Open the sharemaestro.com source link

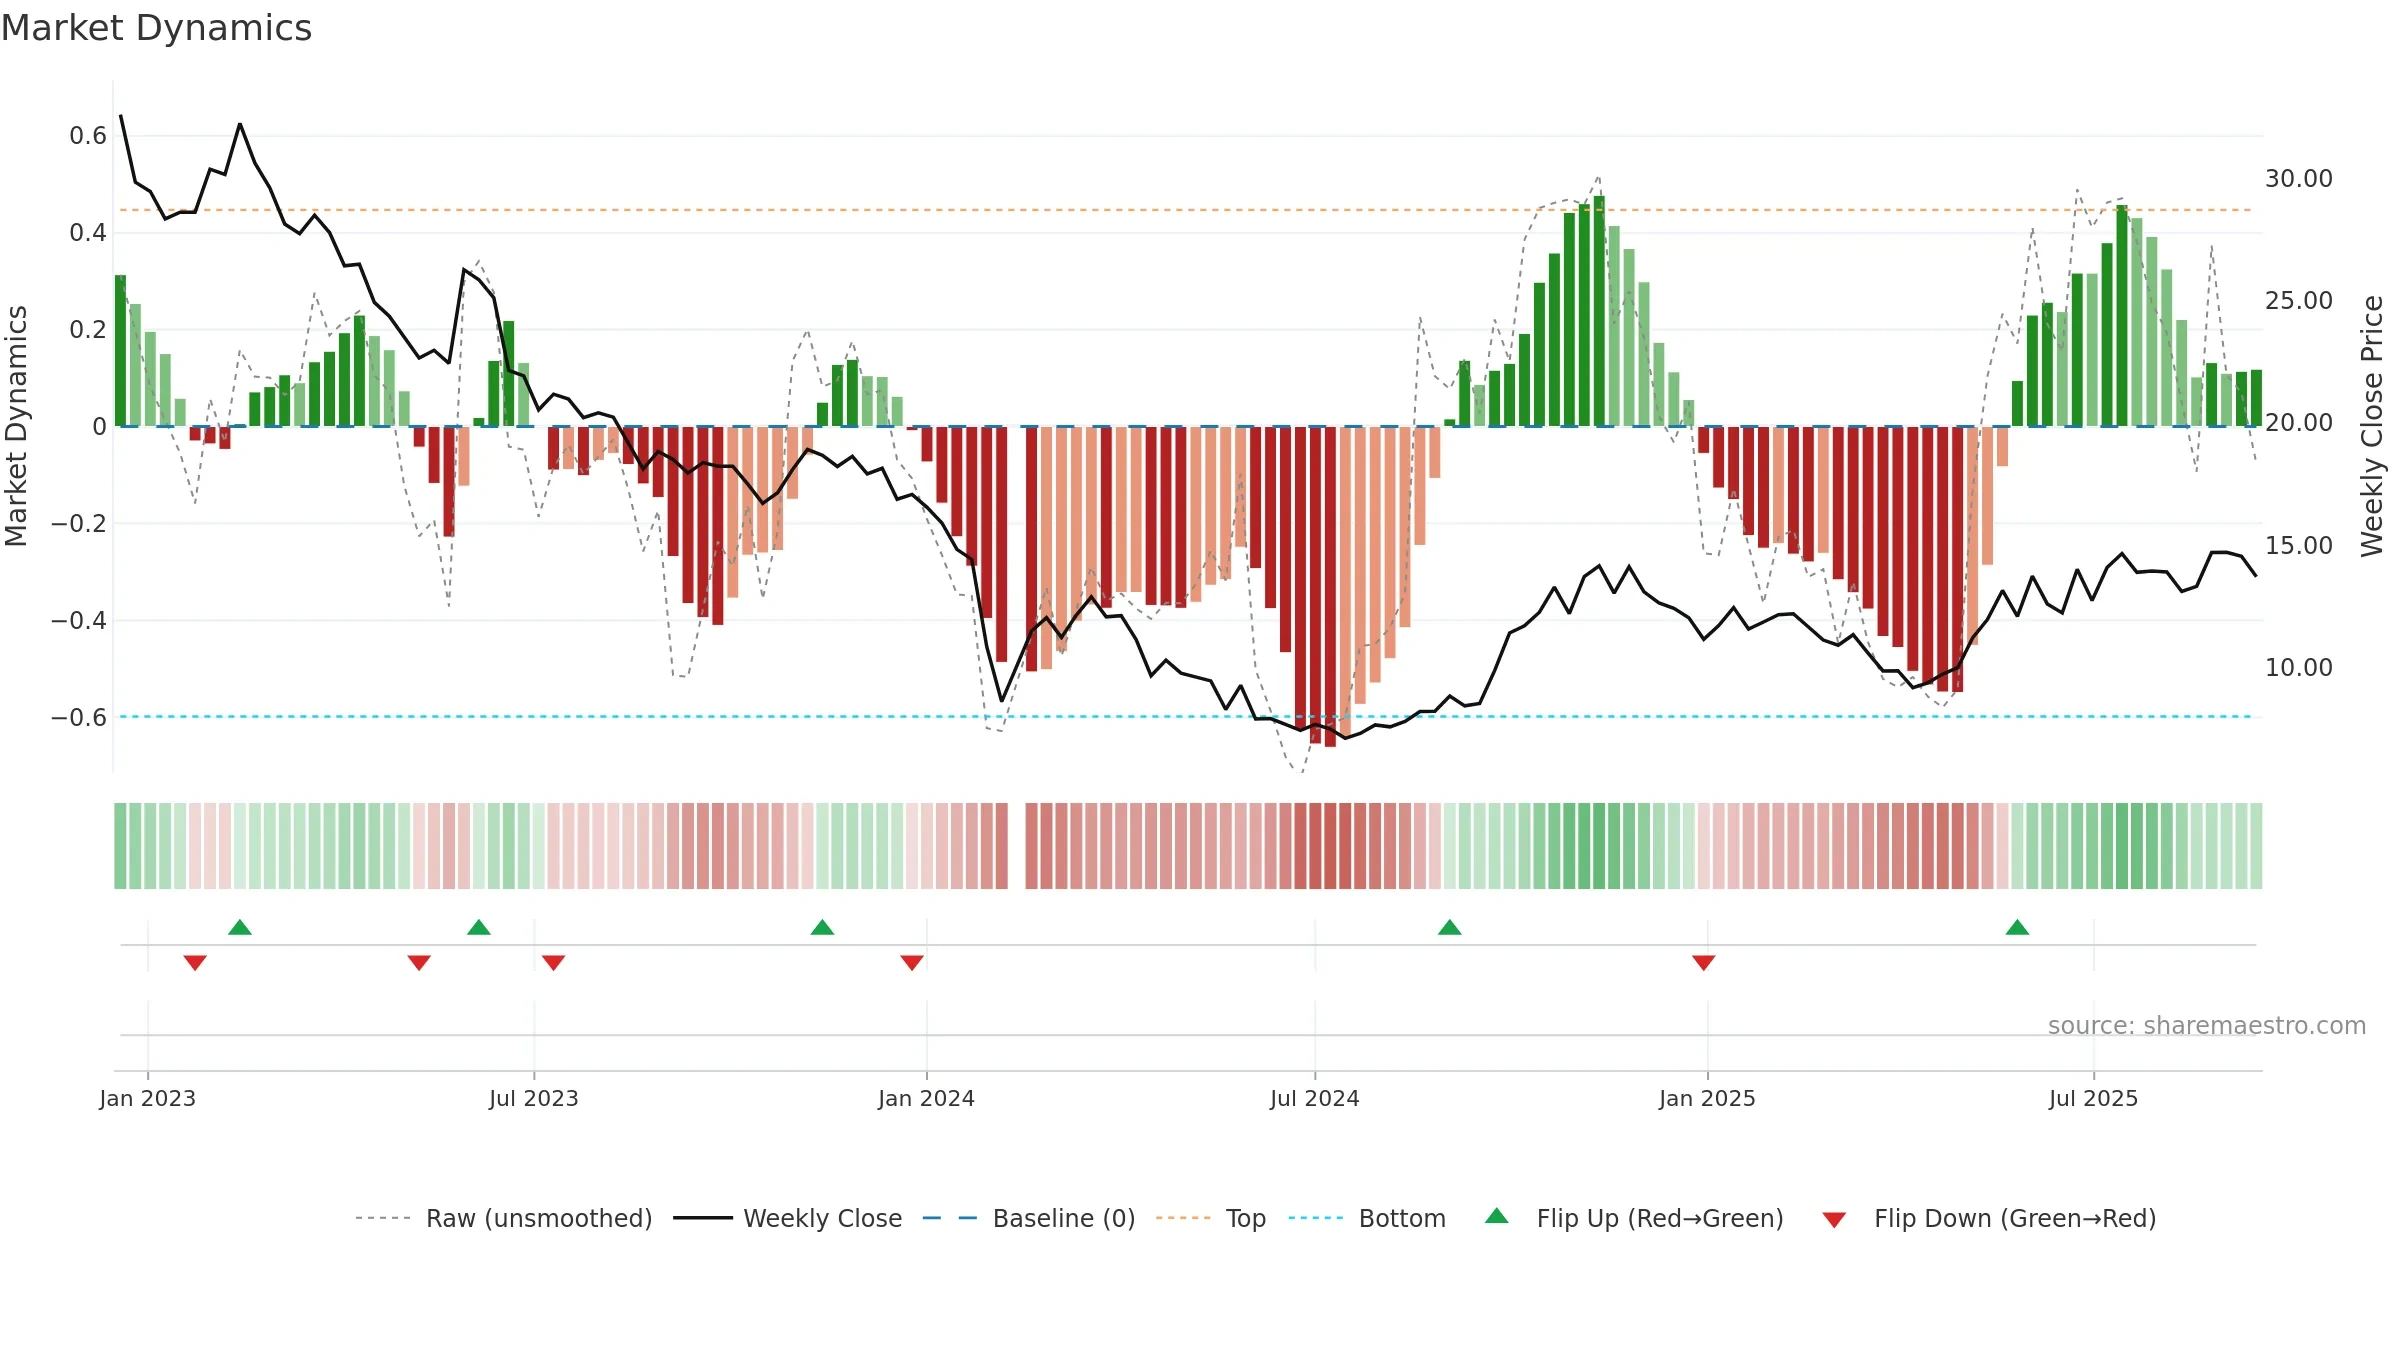[x=2207, y=1025]
